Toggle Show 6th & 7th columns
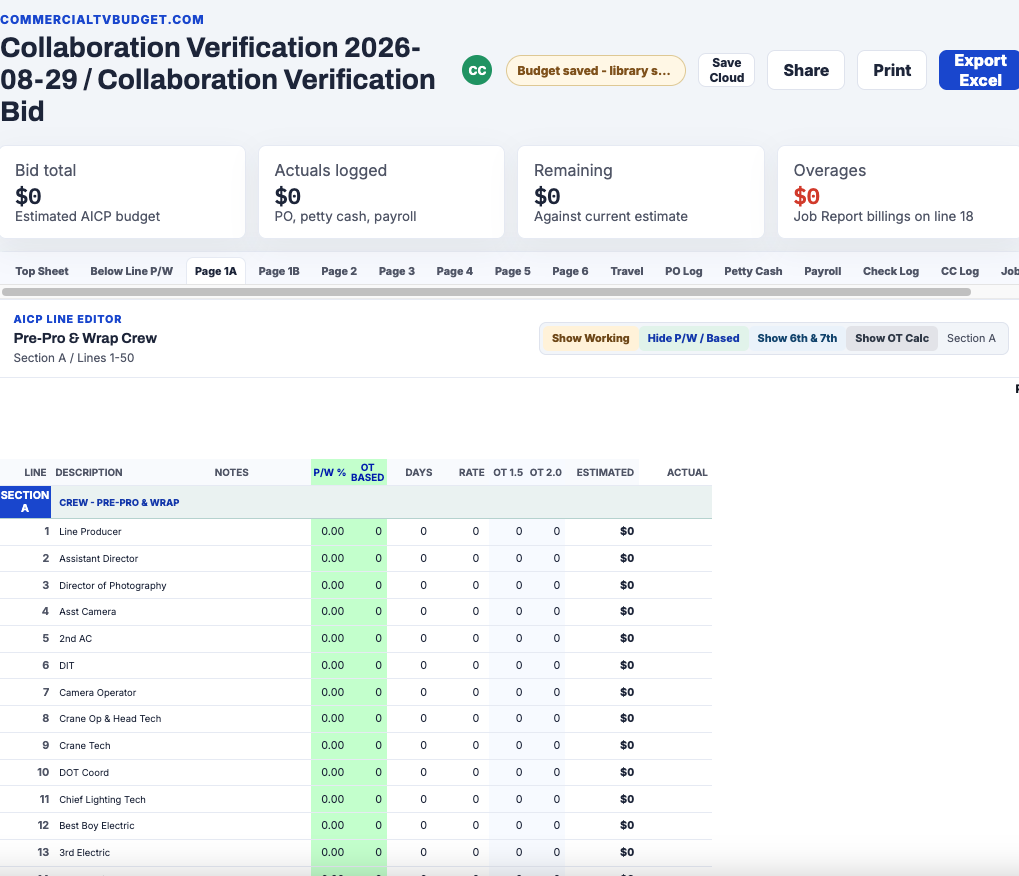Image resolution: width=1019 pixels, height=876 pixels. click(x=797, y=338)
